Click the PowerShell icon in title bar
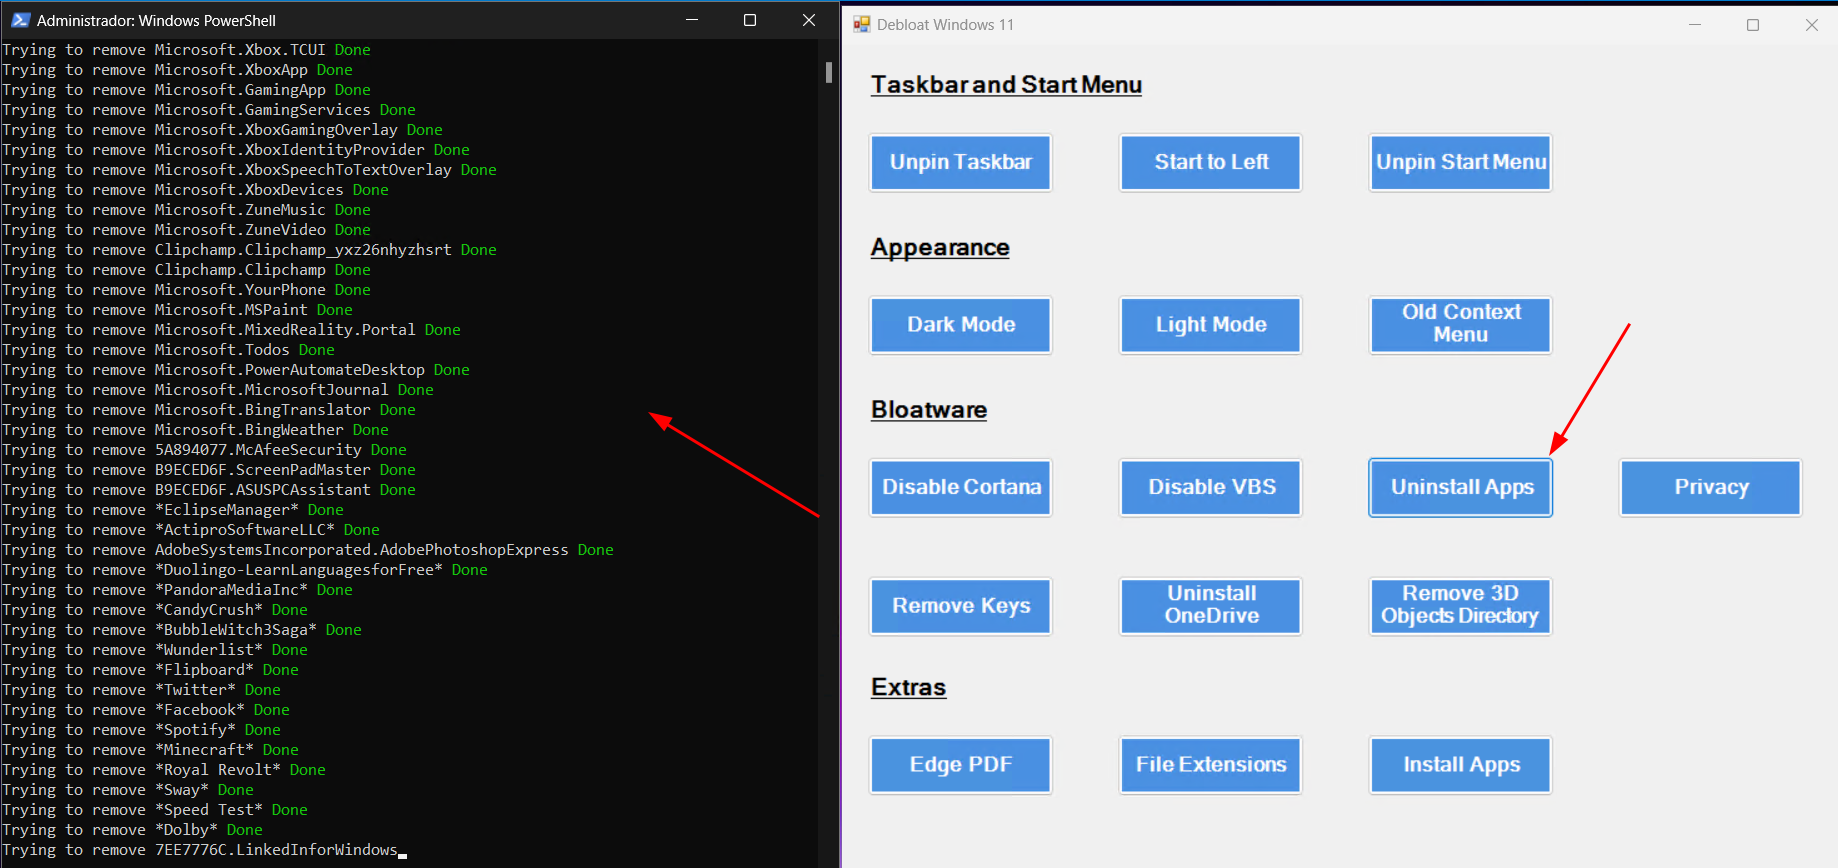Image resolution: width=1838 pixels, height=868 pixels. [20, 20]
